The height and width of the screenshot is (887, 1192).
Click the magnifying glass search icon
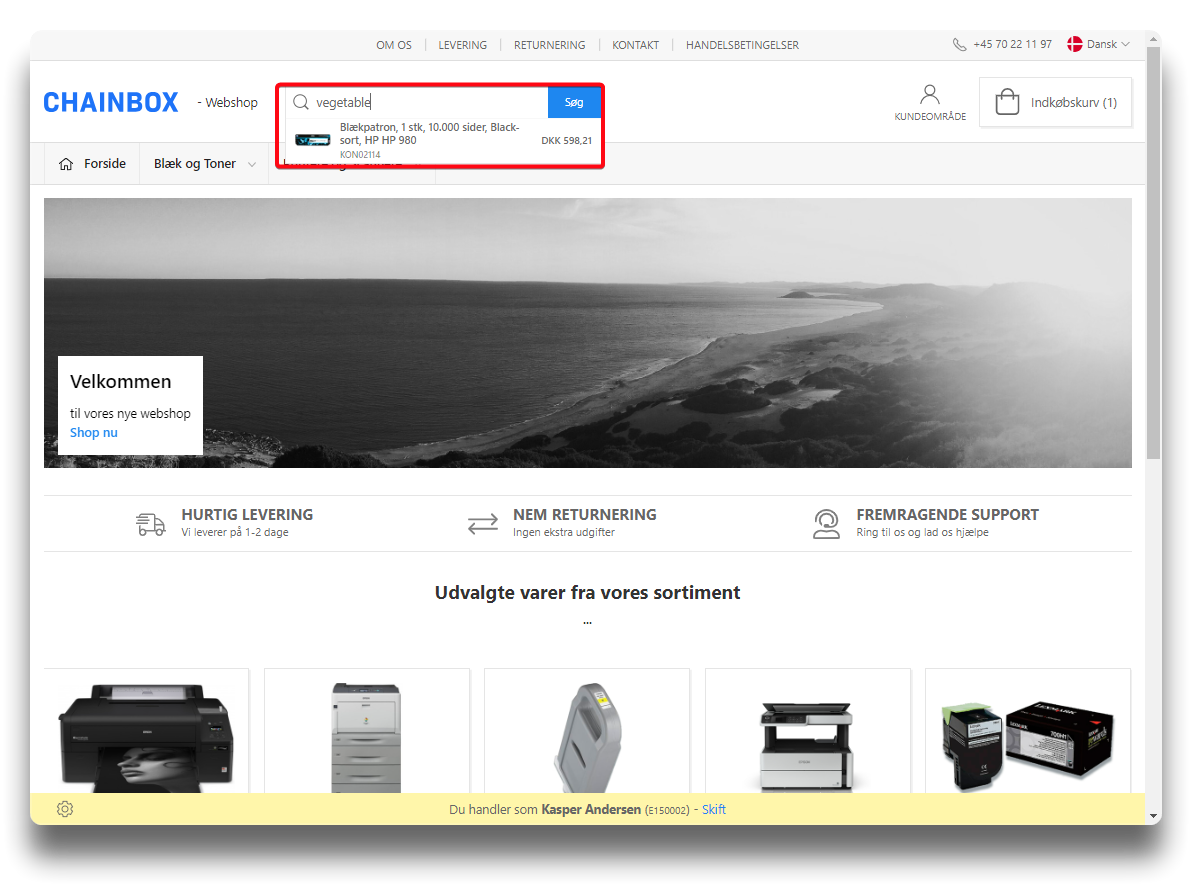point(300,102)
